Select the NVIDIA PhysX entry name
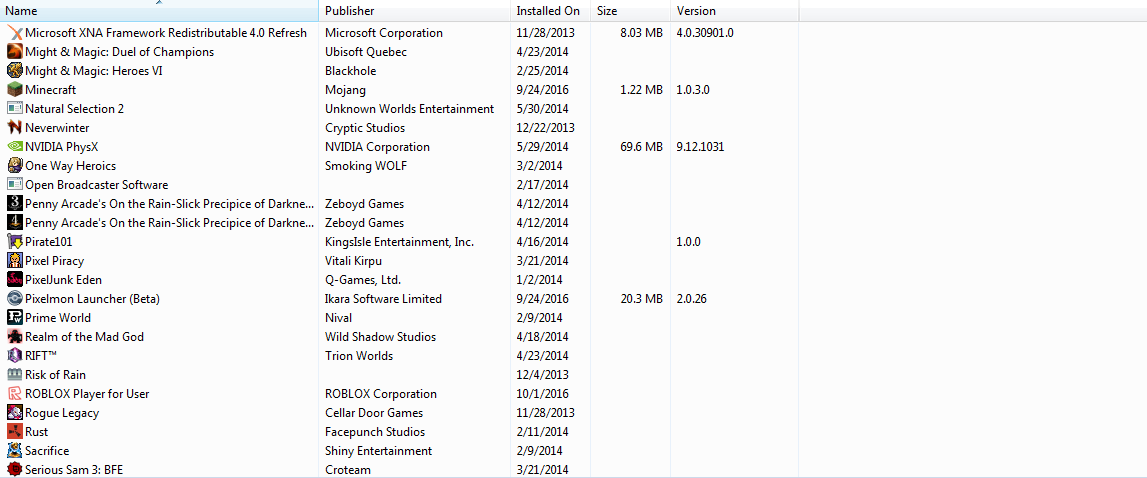This screenshot has height=478, width=1147. click(x=61, y=147)
